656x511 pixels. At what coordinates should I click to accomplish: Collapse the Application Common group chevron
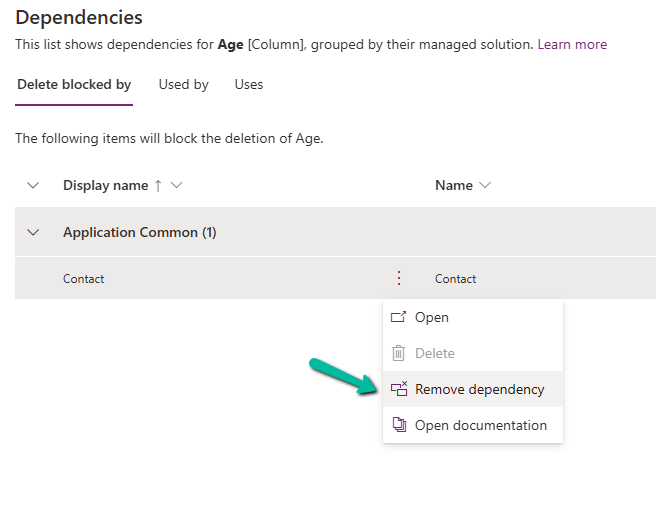click(x=33, y=232)
